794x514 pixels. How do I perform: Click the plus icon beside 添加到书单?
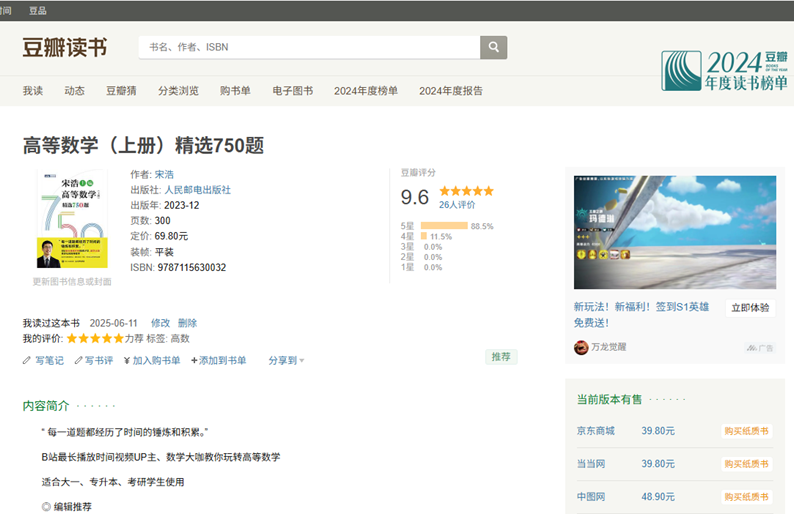point(194,361)
